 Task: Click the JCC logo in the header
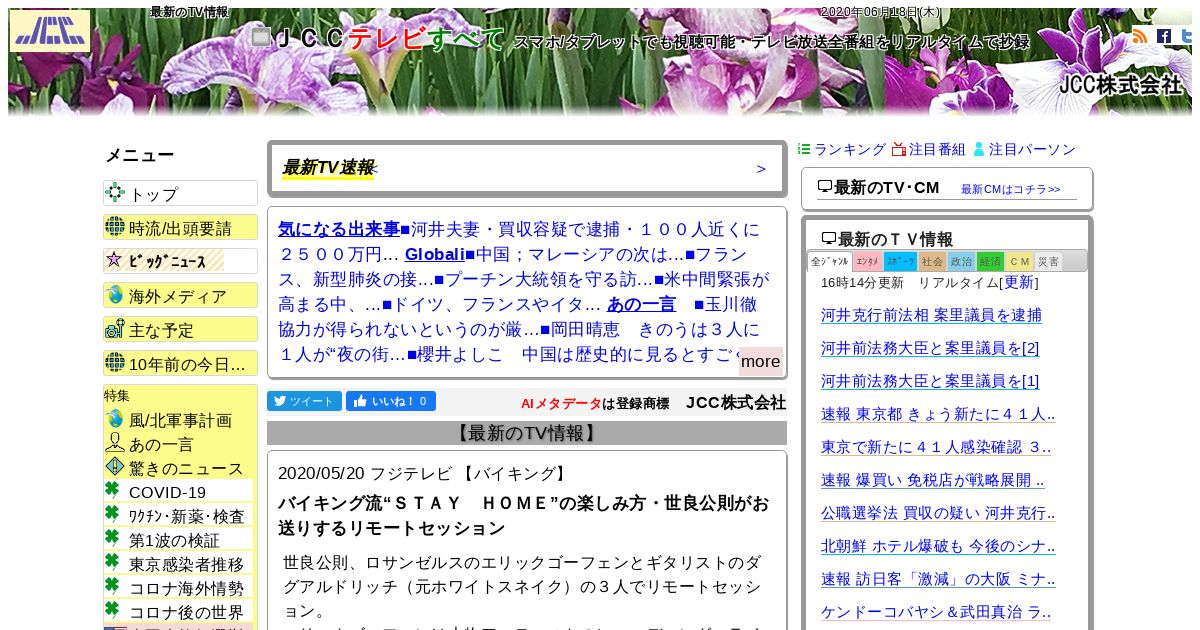[x=50, y=31]
